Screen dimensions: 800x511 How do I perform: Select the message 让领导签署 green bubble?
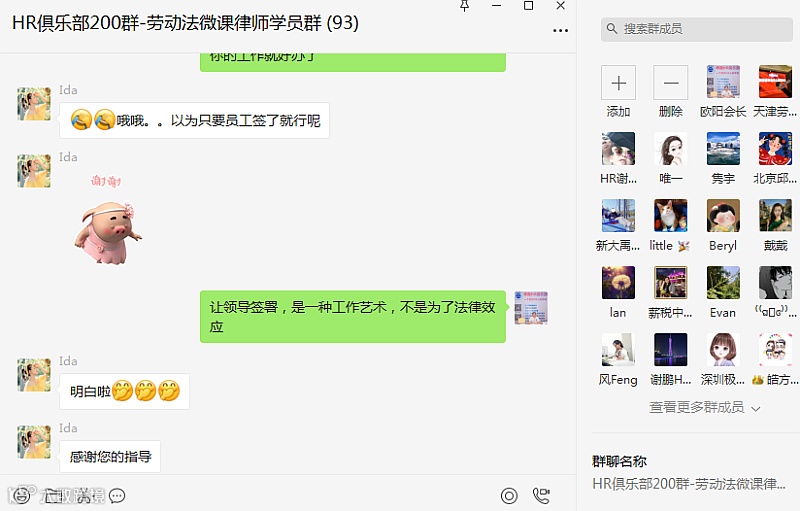pos(353,317)
